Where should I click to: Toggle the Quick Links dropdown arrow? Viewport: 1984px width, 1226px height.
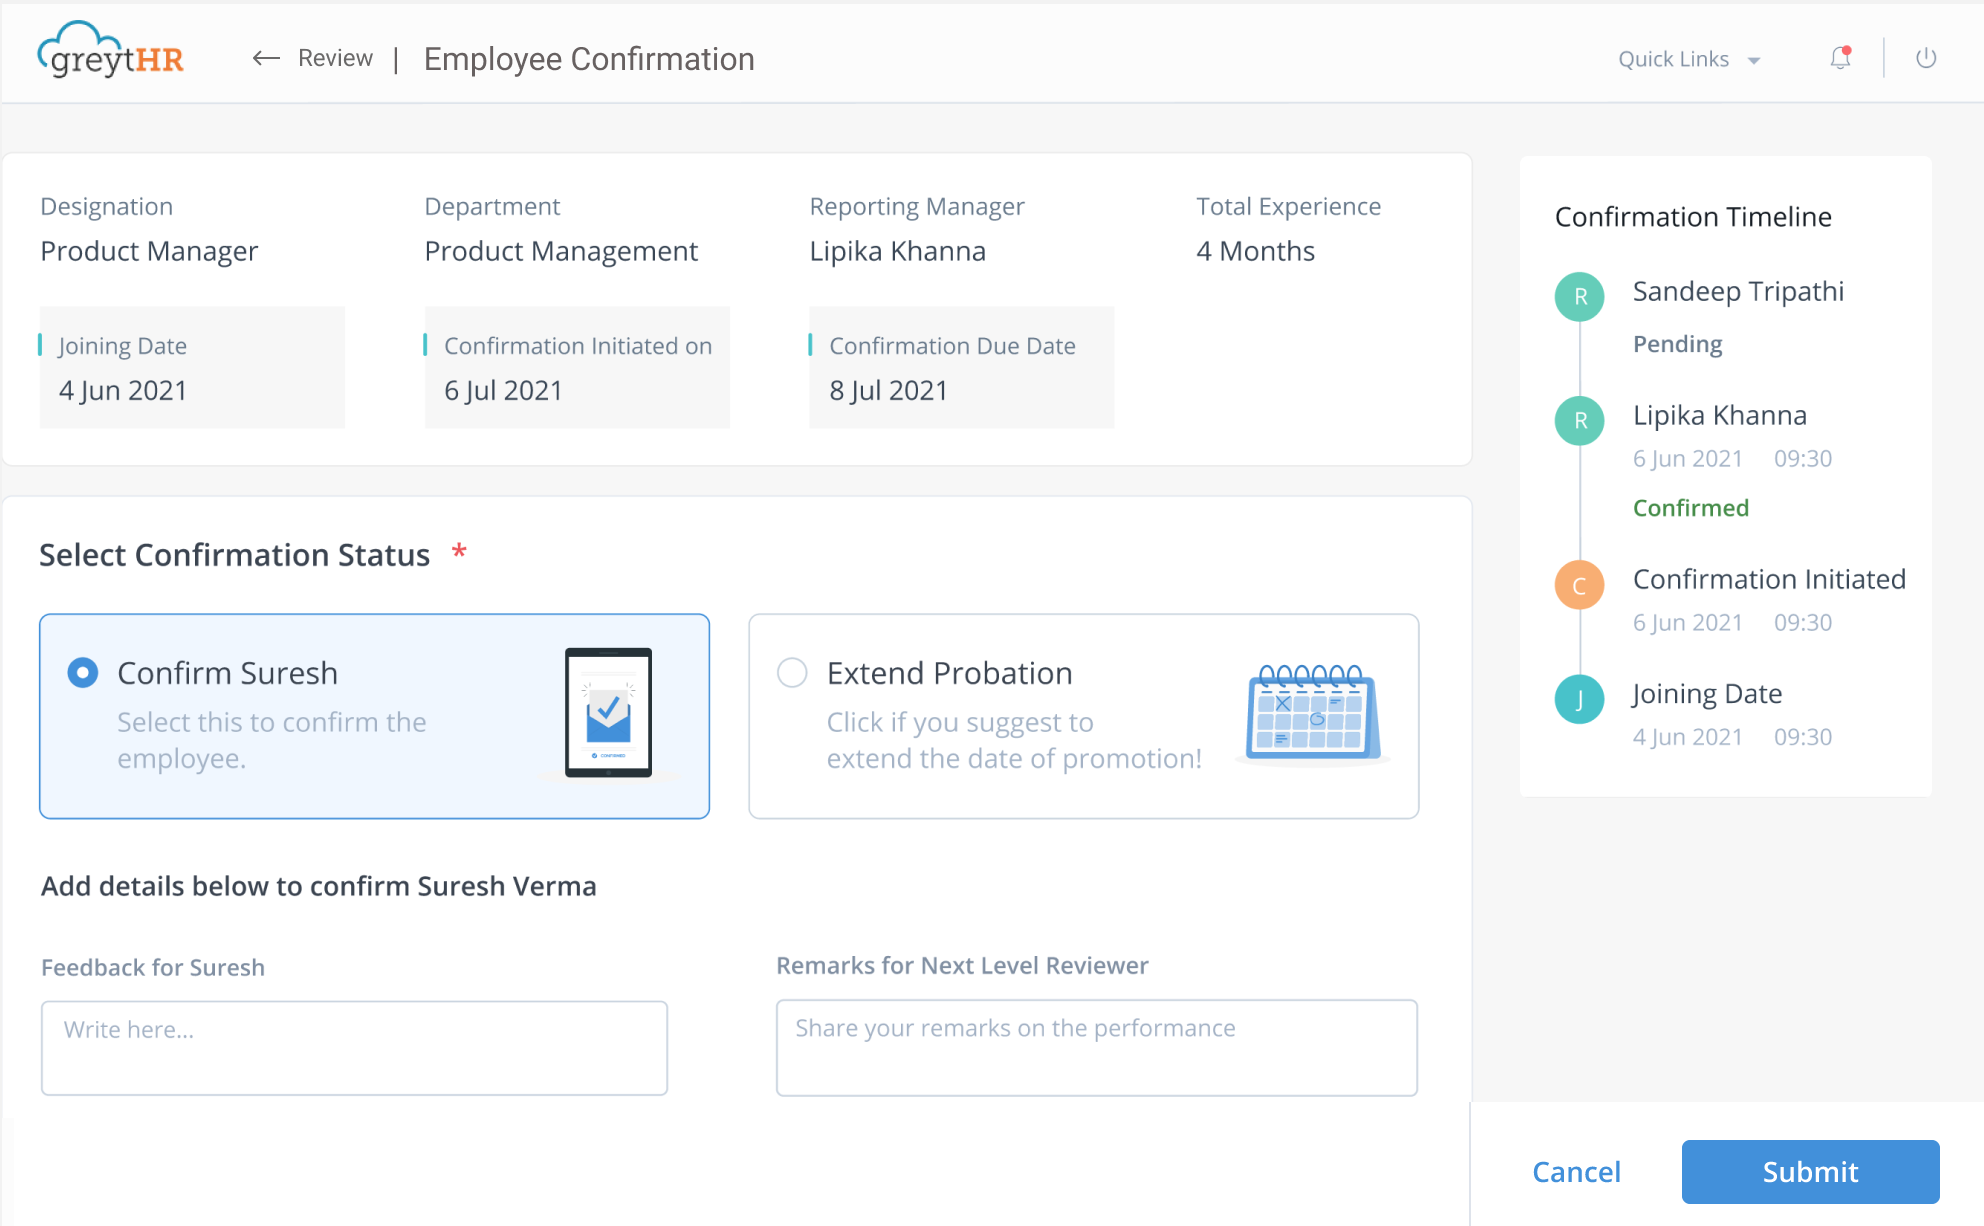pos(1759,60)
